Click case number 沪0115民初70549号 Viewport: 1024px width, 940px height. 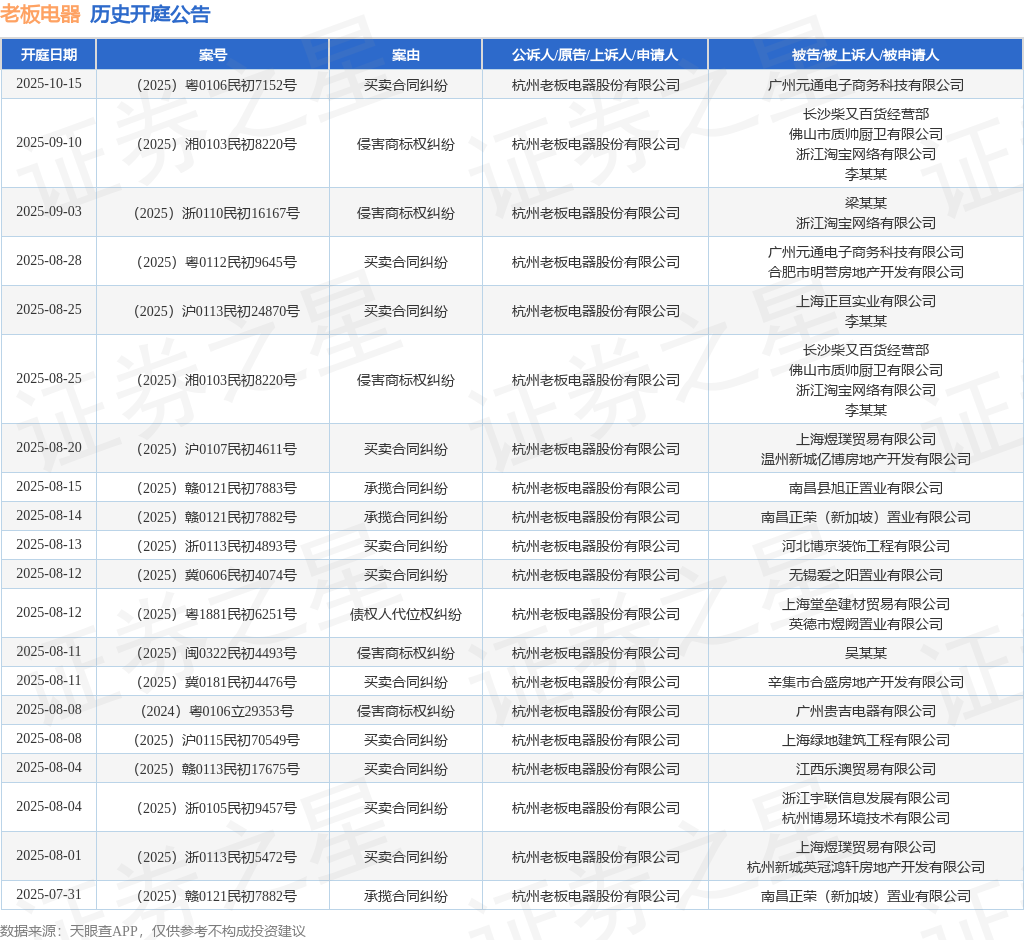point(217,740)
